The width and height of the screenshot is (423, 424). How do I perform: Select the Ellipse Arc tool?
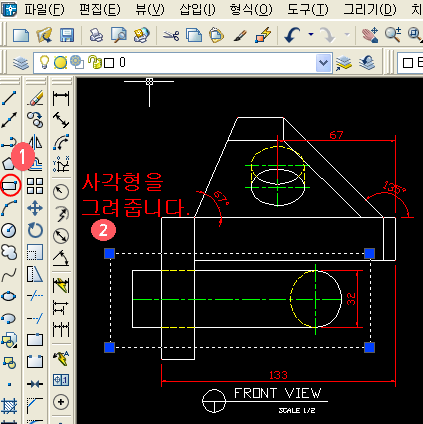(x=9, y=318)
